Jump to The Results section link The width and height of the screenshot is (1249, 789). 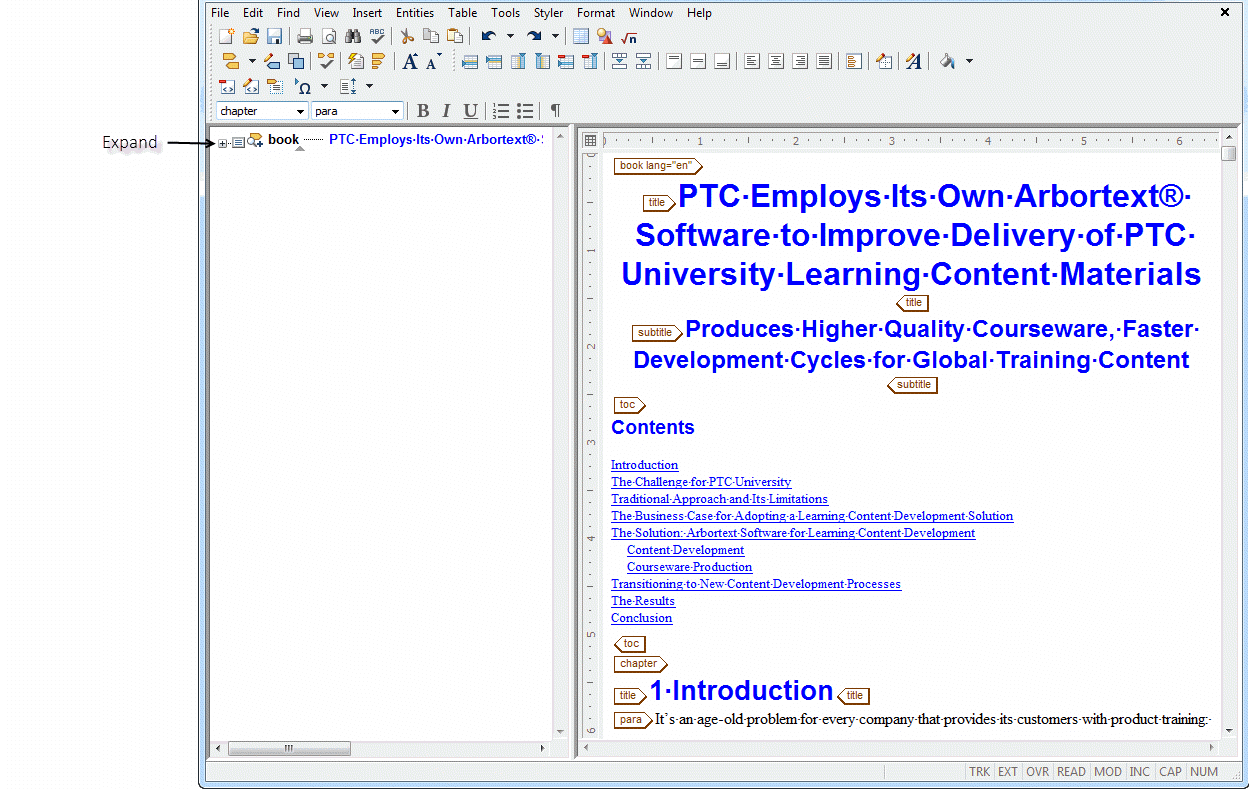643,601
